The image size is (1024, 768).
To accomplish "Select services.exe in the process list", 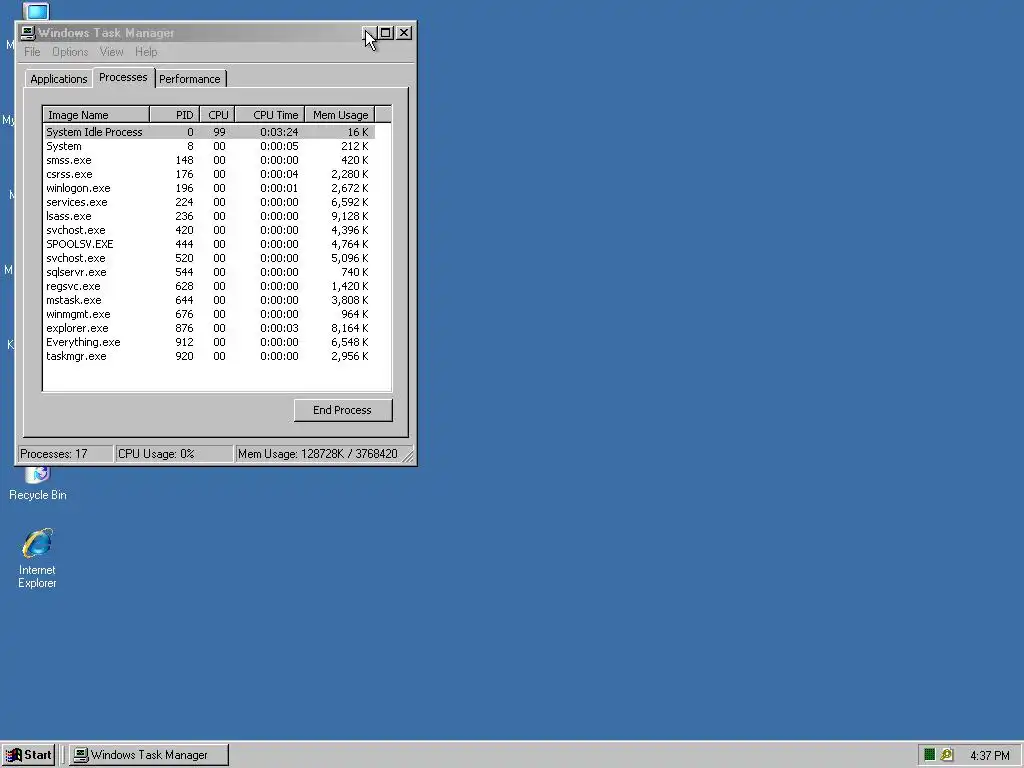I will 209,202.
